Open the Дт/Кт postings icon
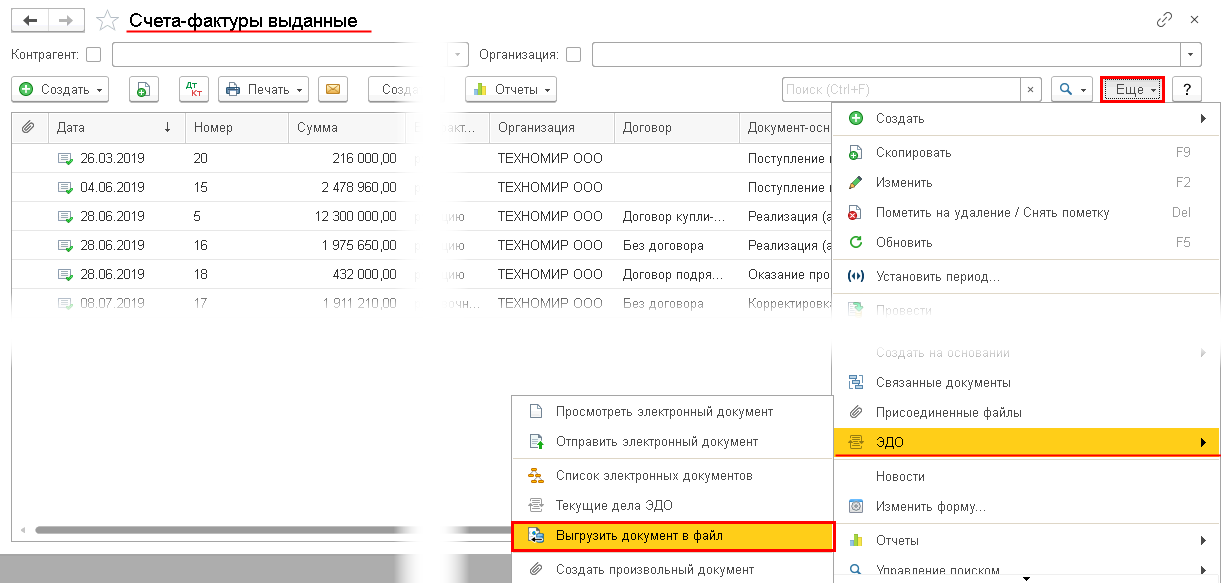This screenshot has width=1221, height=583. coord(194,89)
